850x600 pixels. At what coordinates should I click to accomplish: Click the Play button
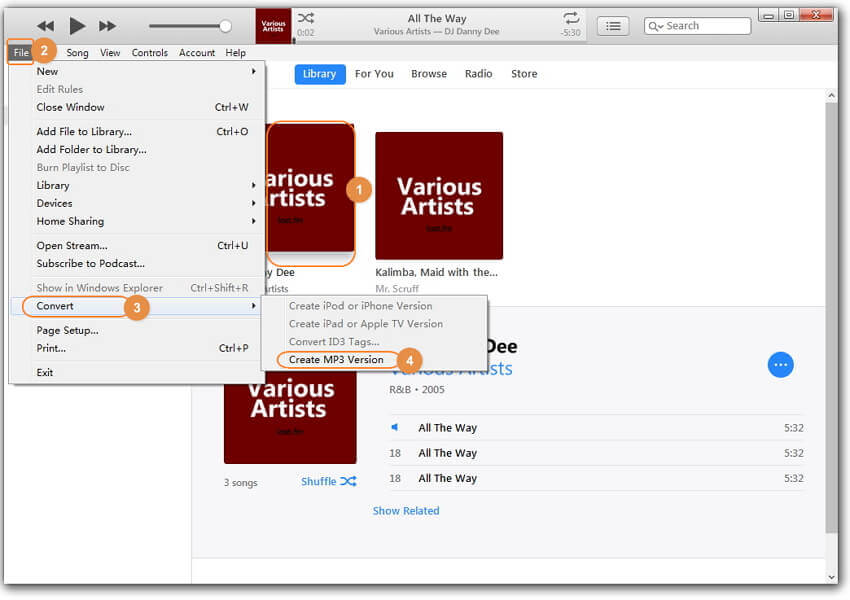pyautogui.click(x=77, y=25)
